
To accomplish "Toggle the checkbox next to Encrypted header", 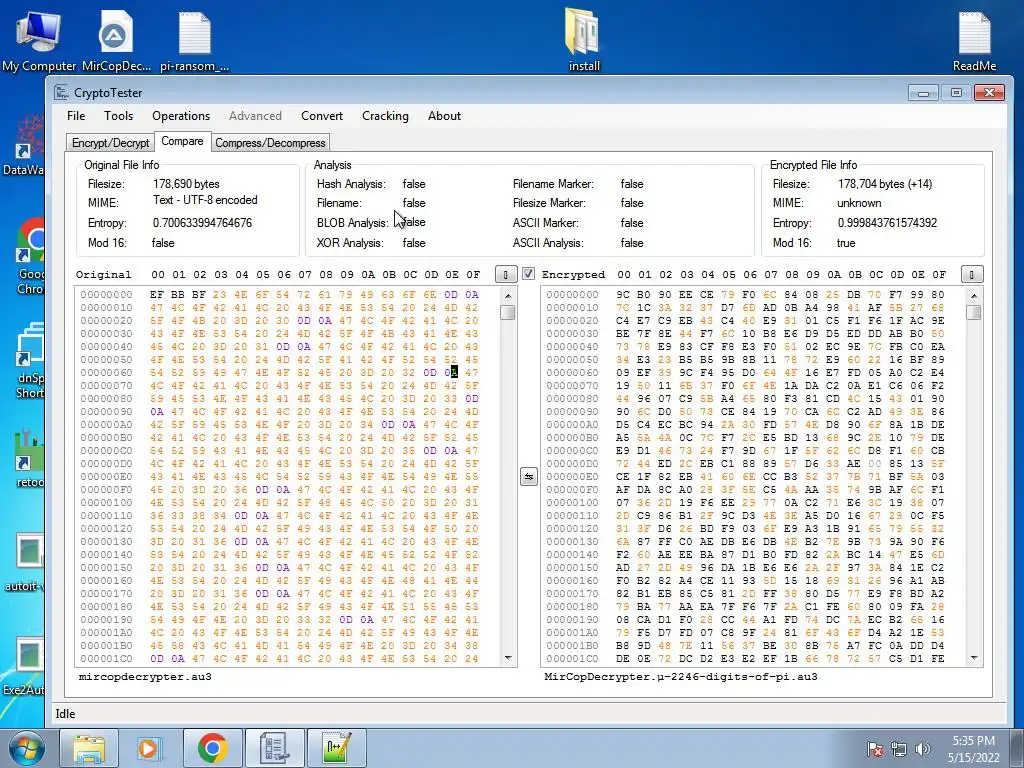I will pyautogui.click(x=528, y=274).
